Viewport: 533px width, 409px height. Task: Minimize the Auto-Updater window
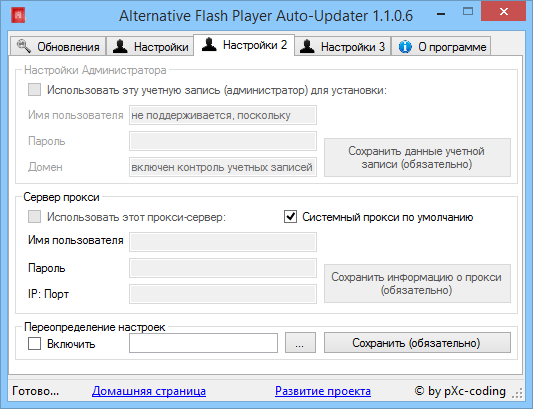(441, 14)
